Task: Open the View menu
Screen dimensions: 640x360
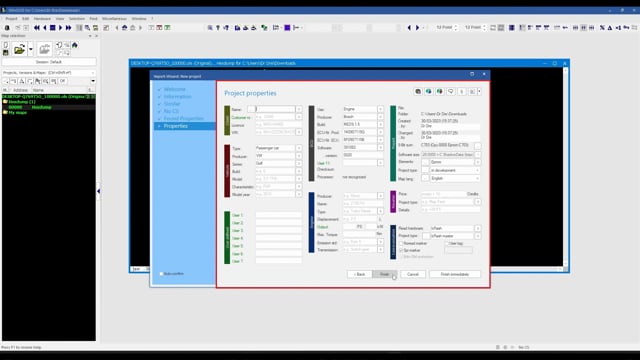Action: coord(60,19)
